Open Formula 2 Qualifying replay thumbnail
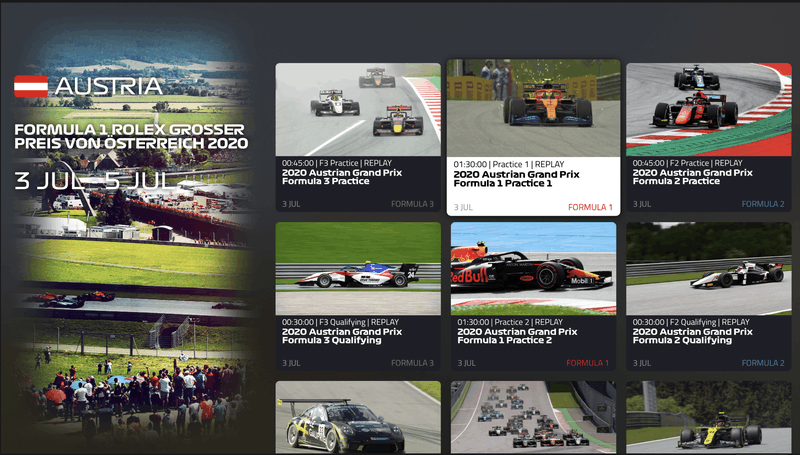 click(x=709, y=269)
